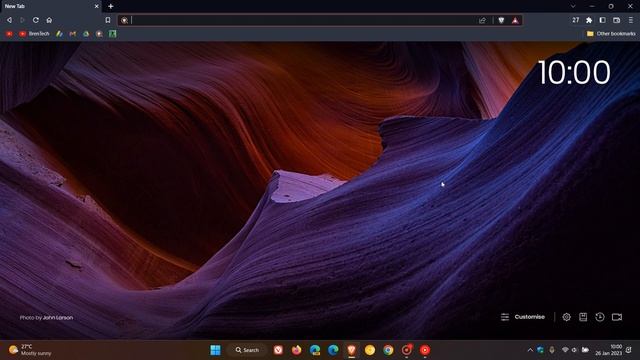The image size is (640, 360).
Task: Click the 10:00 clock widget
Action: pos(574,73)
